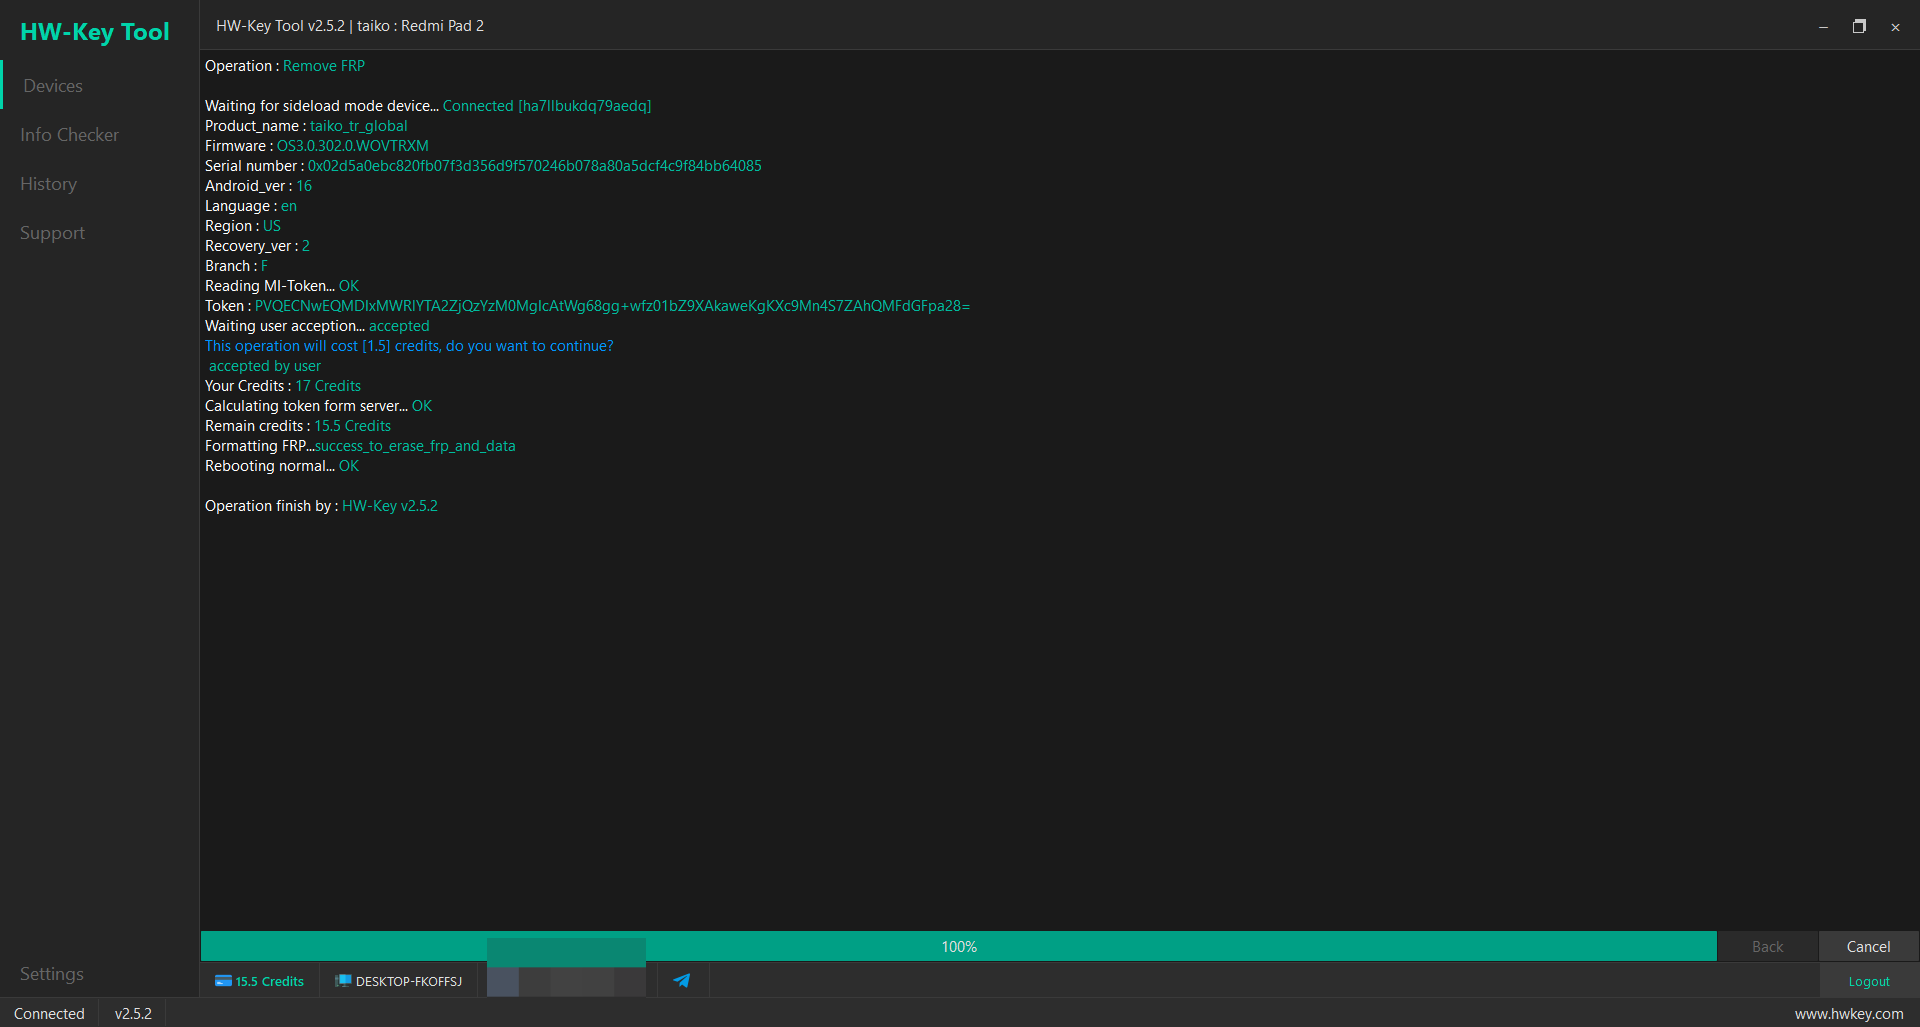Click the computer icon beside DESKTOP-FKOFFSJ
The width and height of the screenshot is (1920, 1027).
coord(343,981)
